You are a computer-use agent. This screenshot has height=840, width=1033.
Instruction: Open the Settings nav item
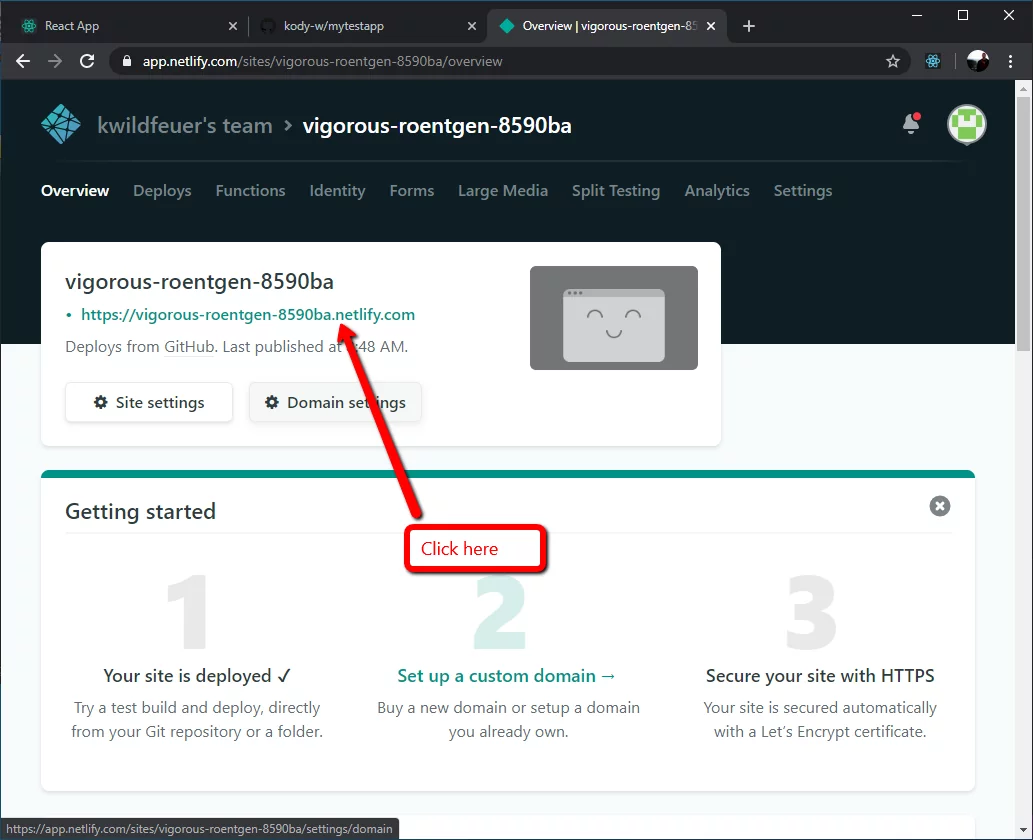tap(802, 190)
